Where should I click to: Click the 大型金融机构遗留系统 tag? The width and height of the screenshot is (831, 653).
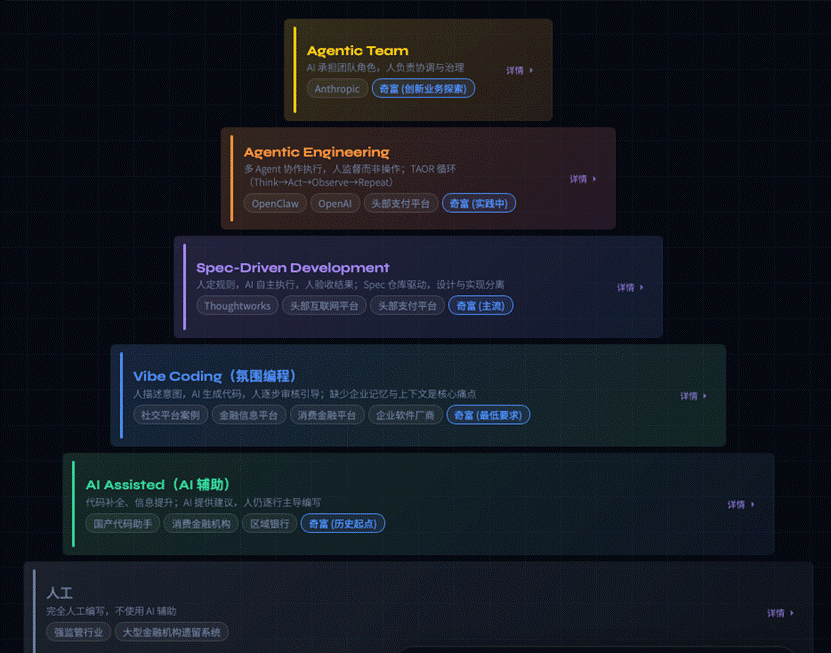(x=172, y=632)
